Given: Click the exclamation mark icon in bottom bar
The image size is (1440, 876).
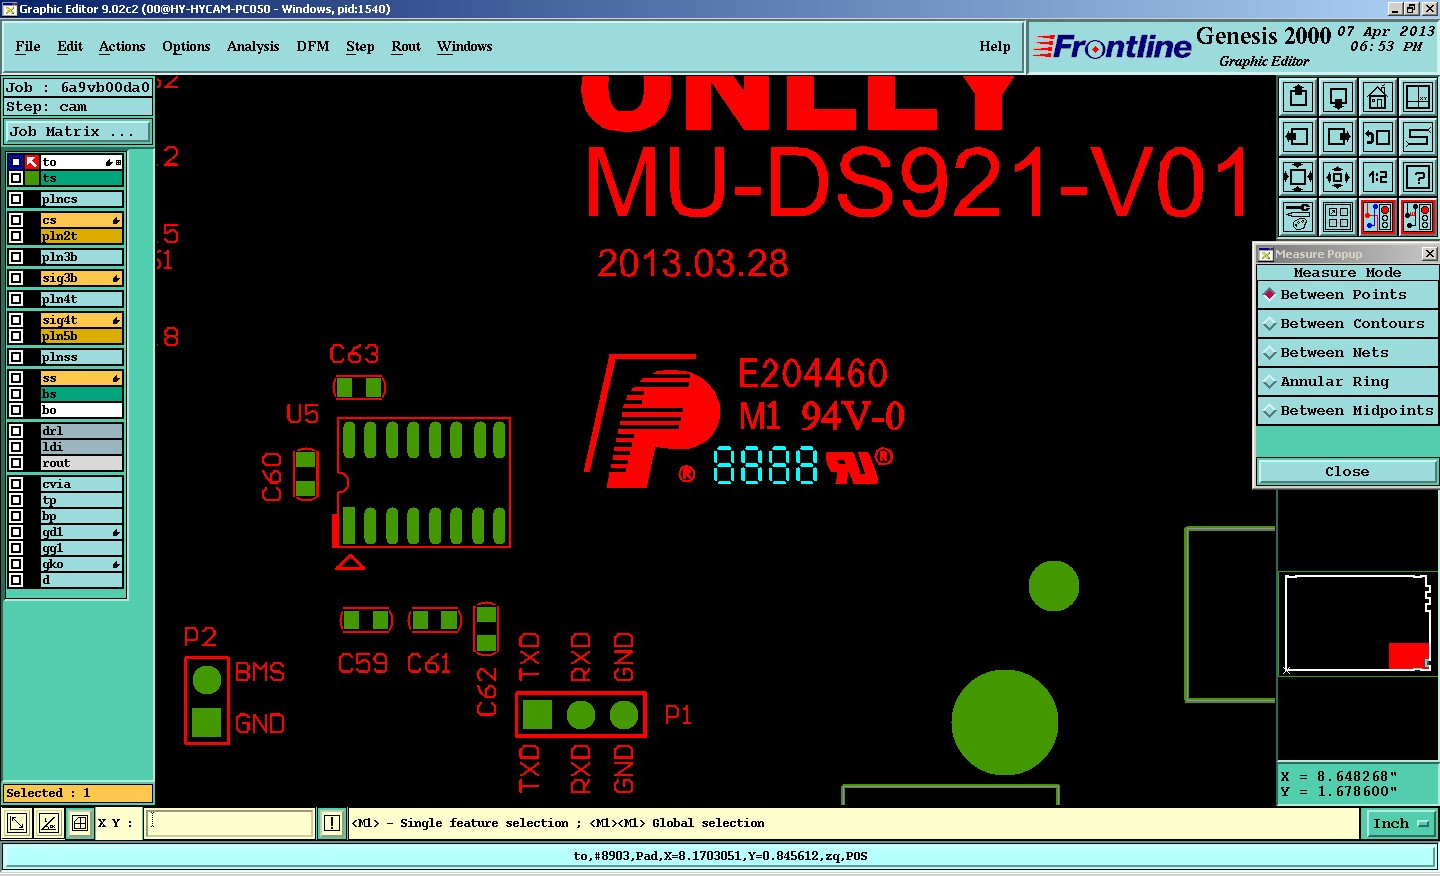Looking at the screenshot, I should (x=332, y=823).
